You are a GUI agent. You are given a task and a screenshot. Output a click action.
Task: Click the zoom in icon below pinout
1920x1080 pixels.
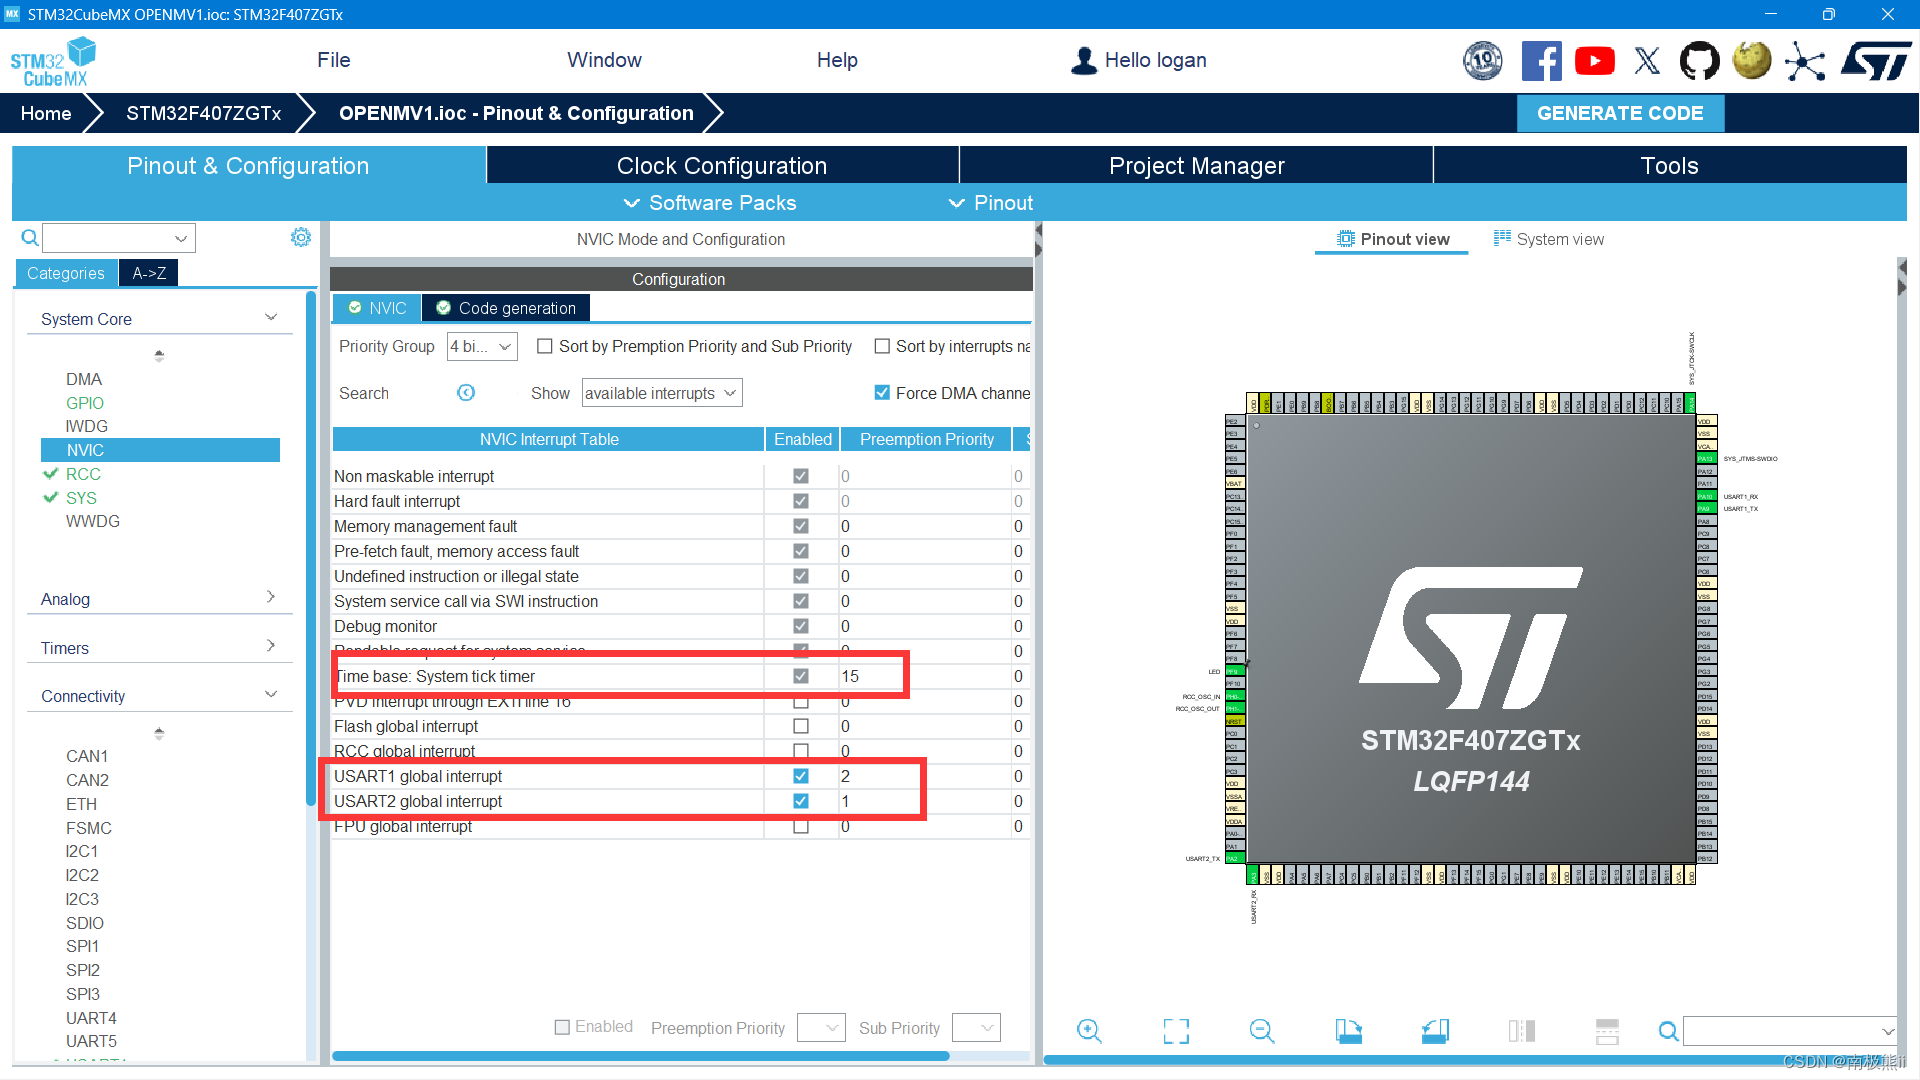pos(1089,1031)
